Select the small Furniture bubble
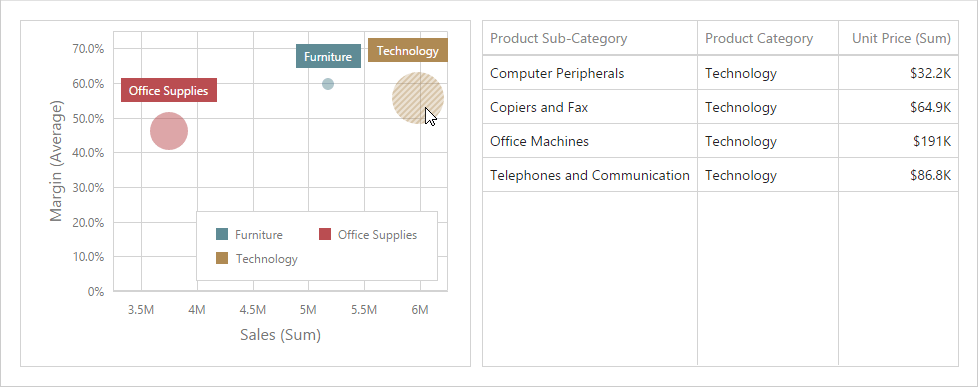 tap(328, 84)
